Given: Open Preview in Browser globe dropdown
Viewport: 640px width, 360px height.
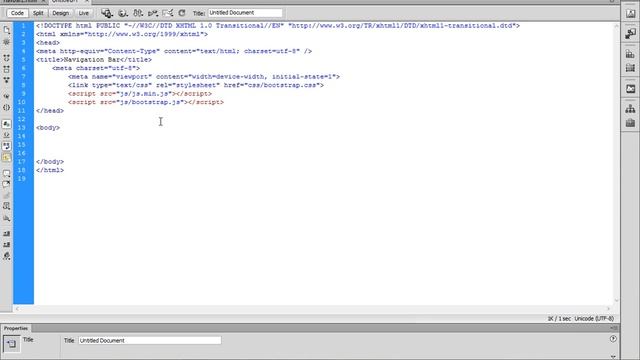Looking at the screenshot, I should click(122, 13).
